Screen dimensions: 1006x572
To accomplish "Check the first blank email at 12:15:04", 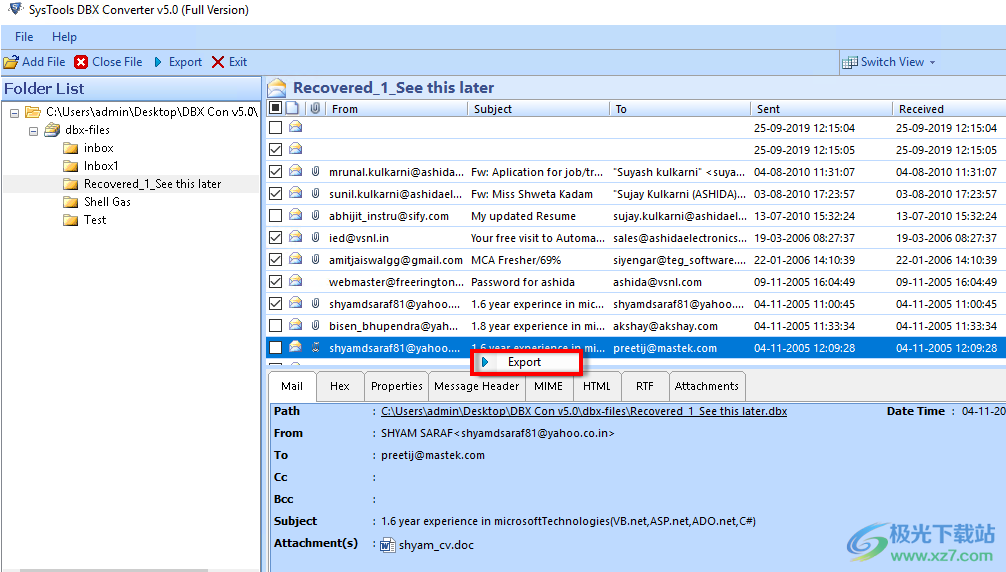I will pos(276,128).
